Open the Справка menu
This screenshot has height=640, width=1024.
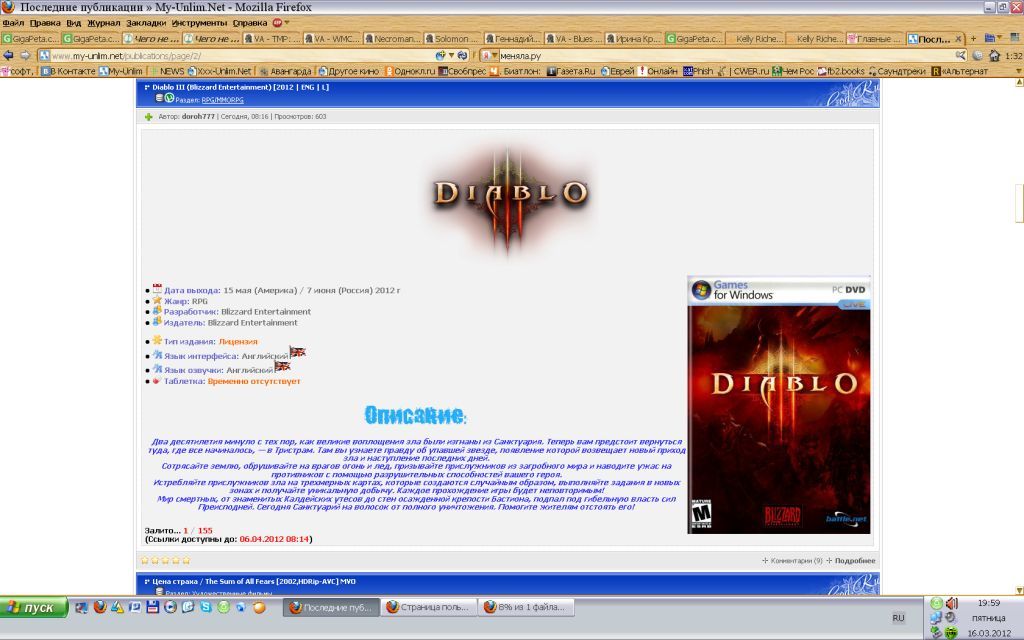pos(249,22)
